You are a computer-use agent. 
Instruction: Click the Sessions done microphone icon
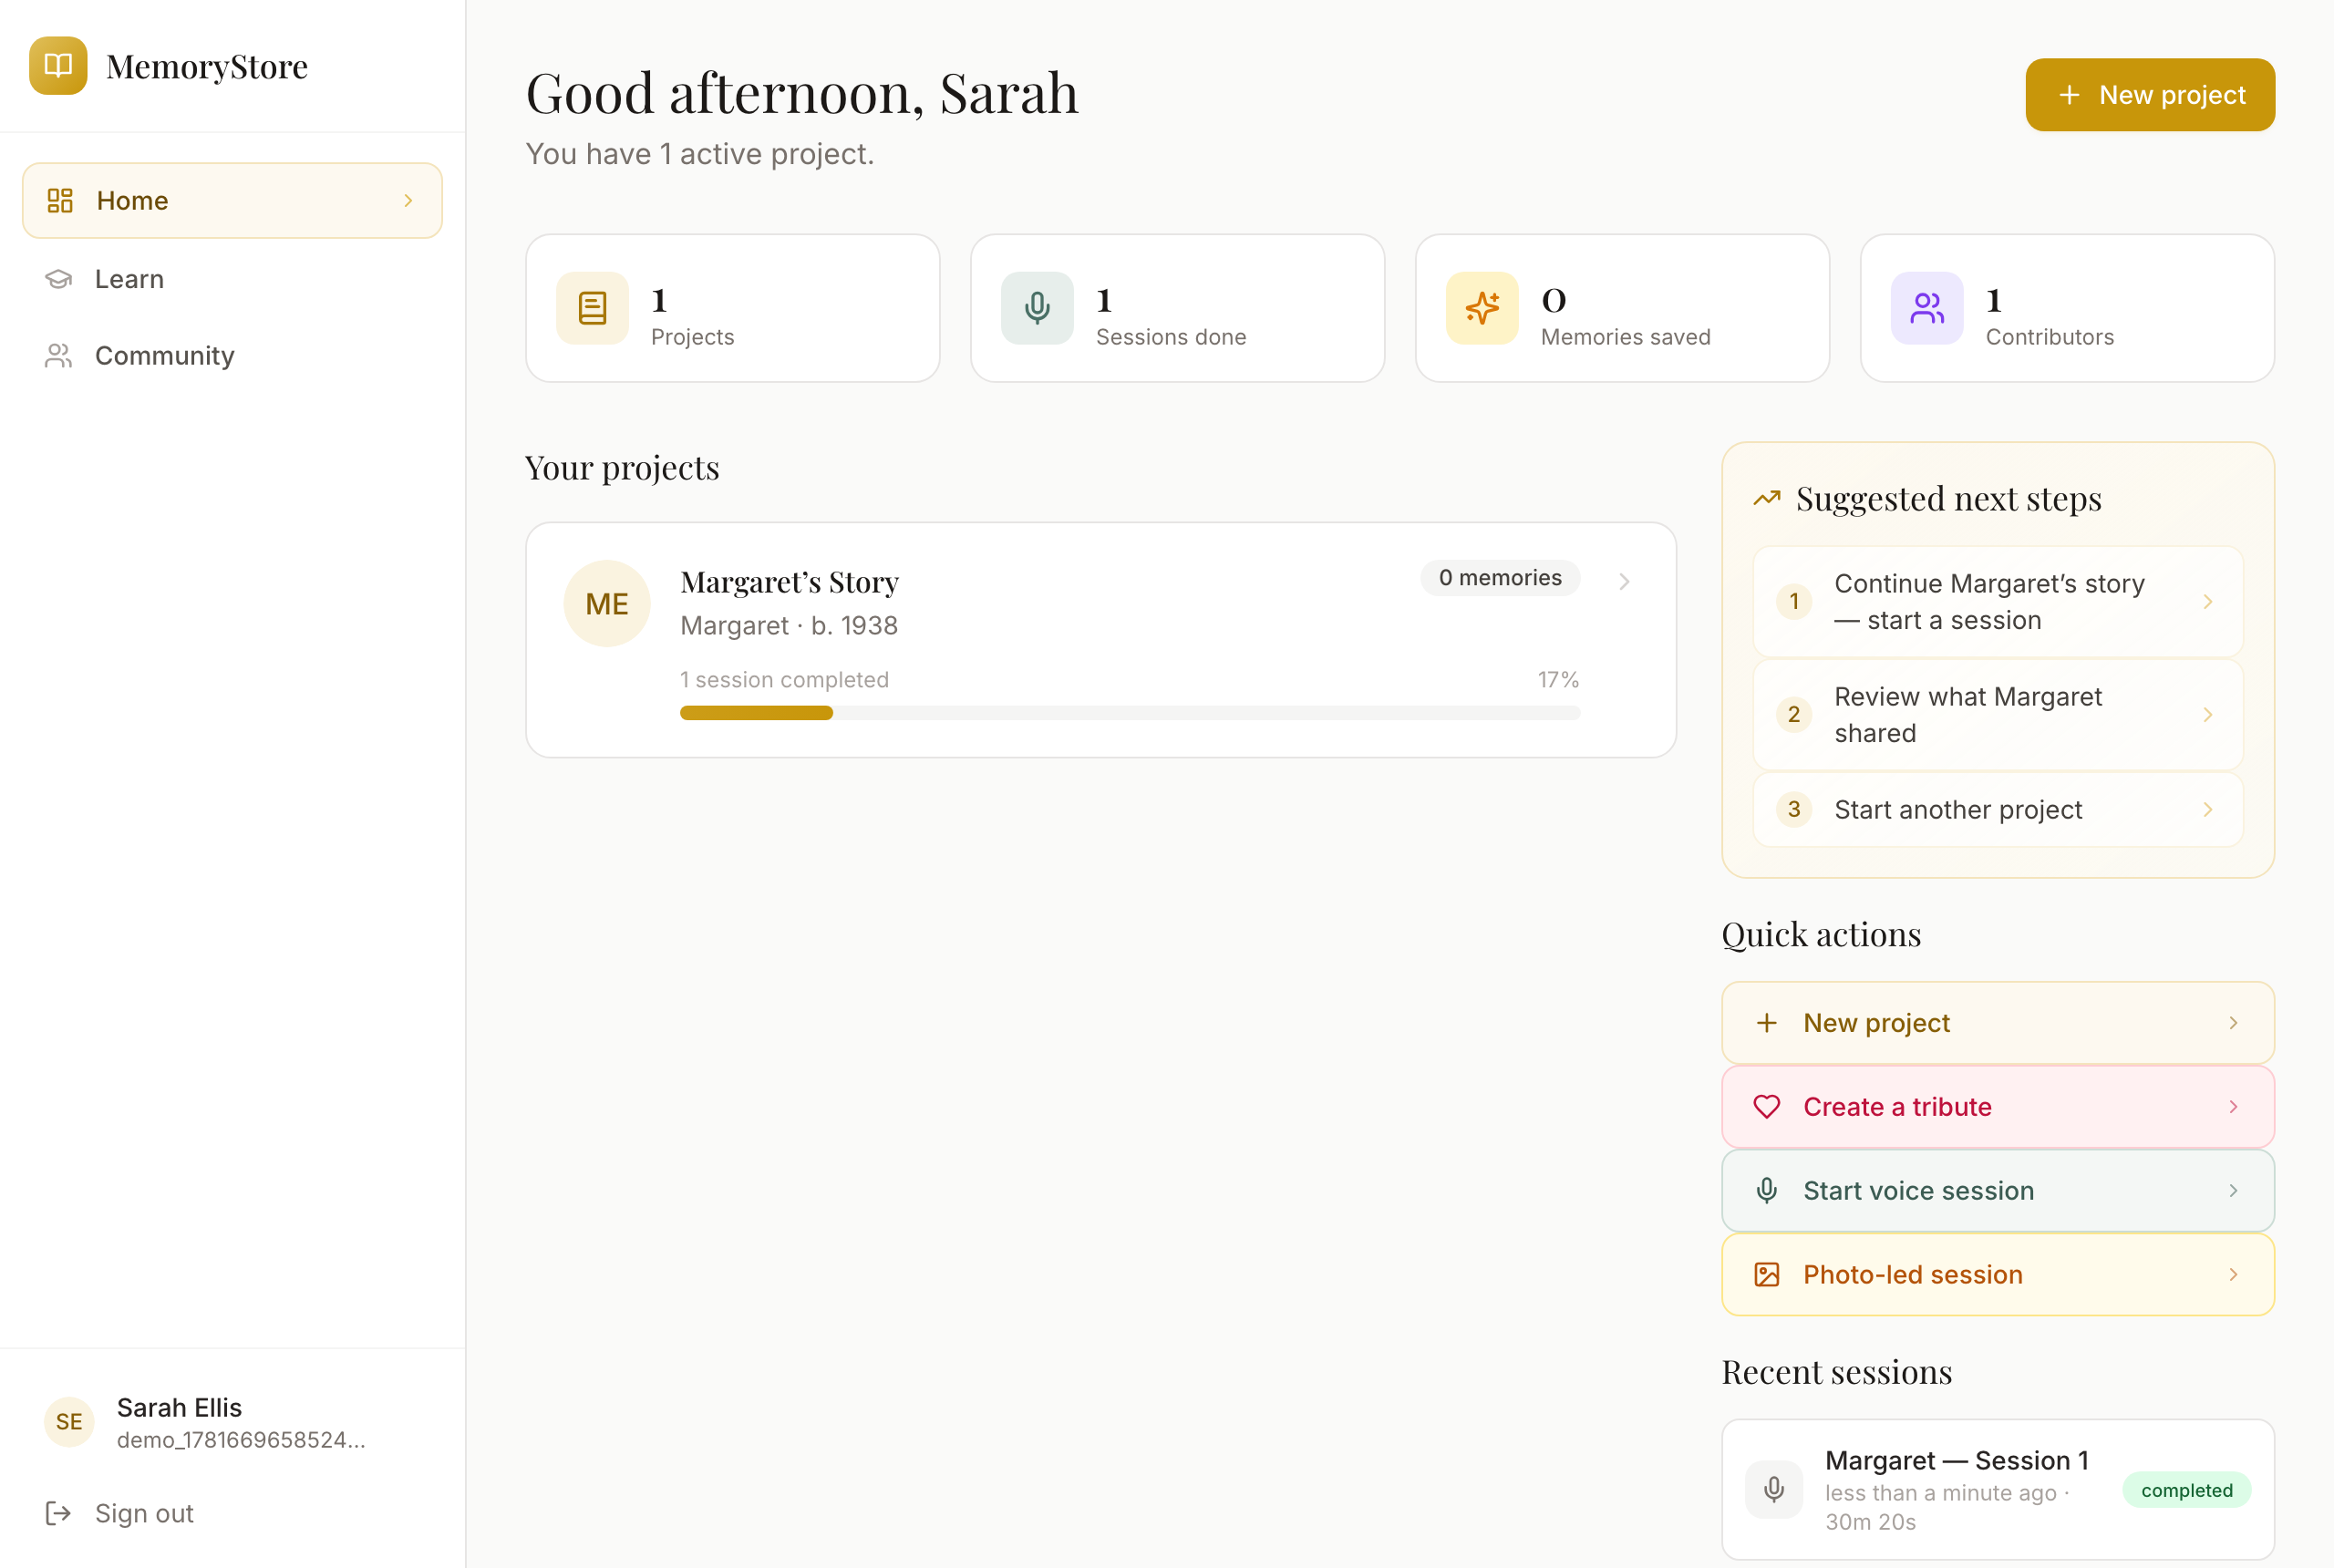1037,308
